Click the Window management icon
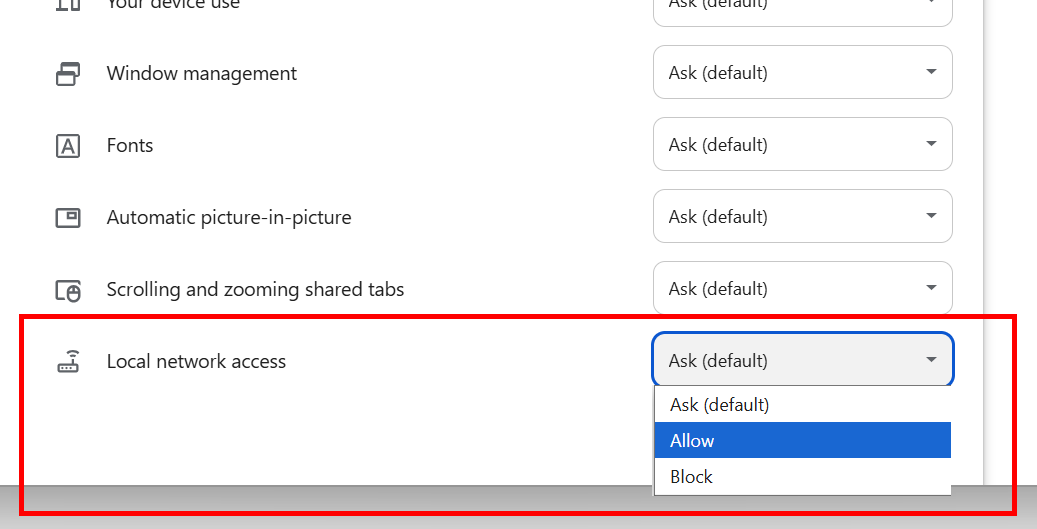This screenshot has height=529, width=1037. tap(67, 74)
